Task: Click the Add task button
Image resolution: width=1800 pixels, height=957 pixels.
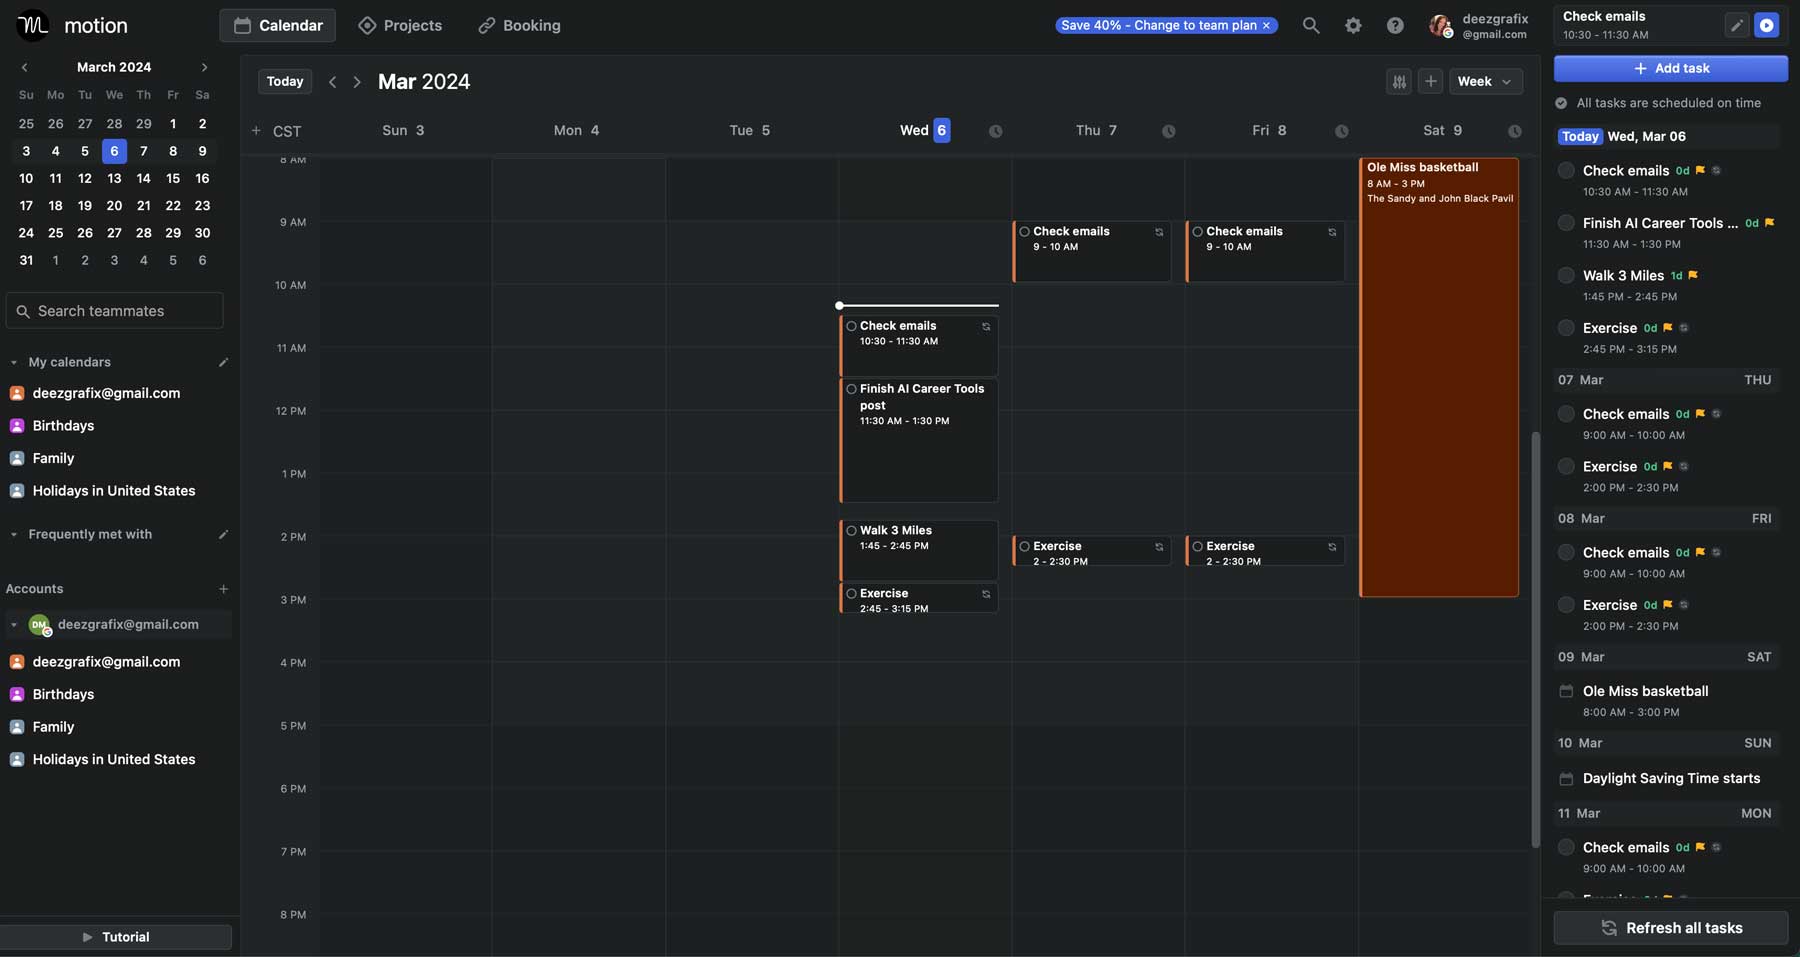Action: pyautogui.click(x=1670, y=68)
